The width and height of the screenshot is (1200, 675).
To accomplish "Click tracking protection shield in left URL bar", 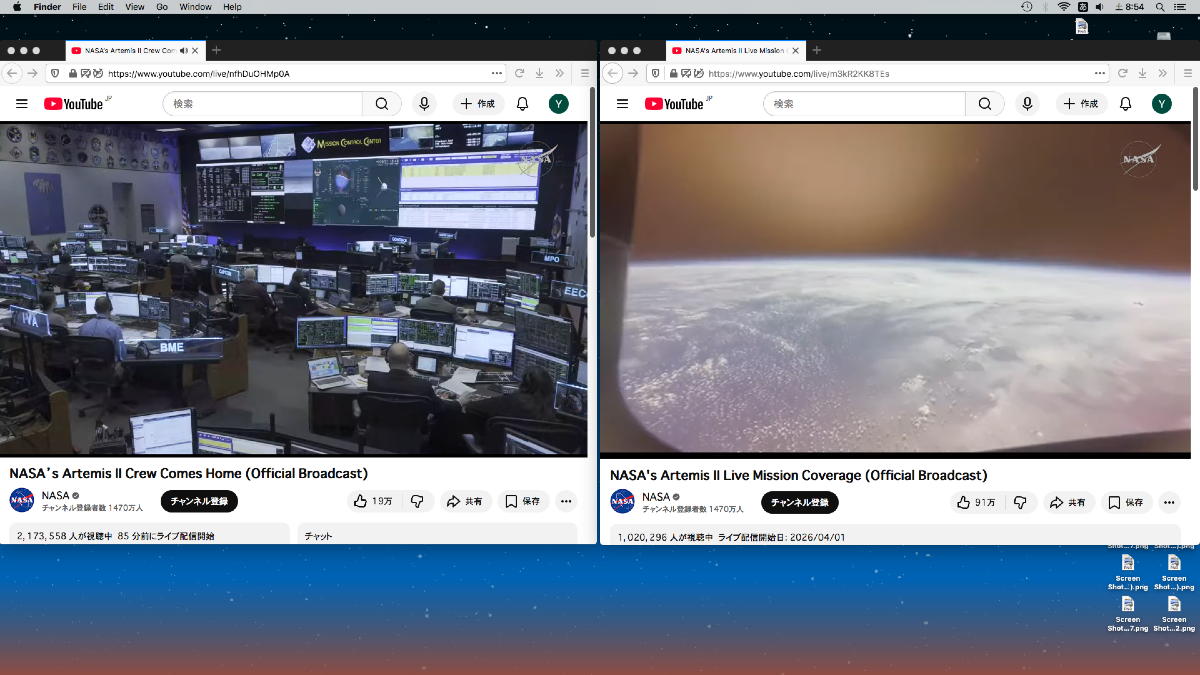I will coord(54,73).
